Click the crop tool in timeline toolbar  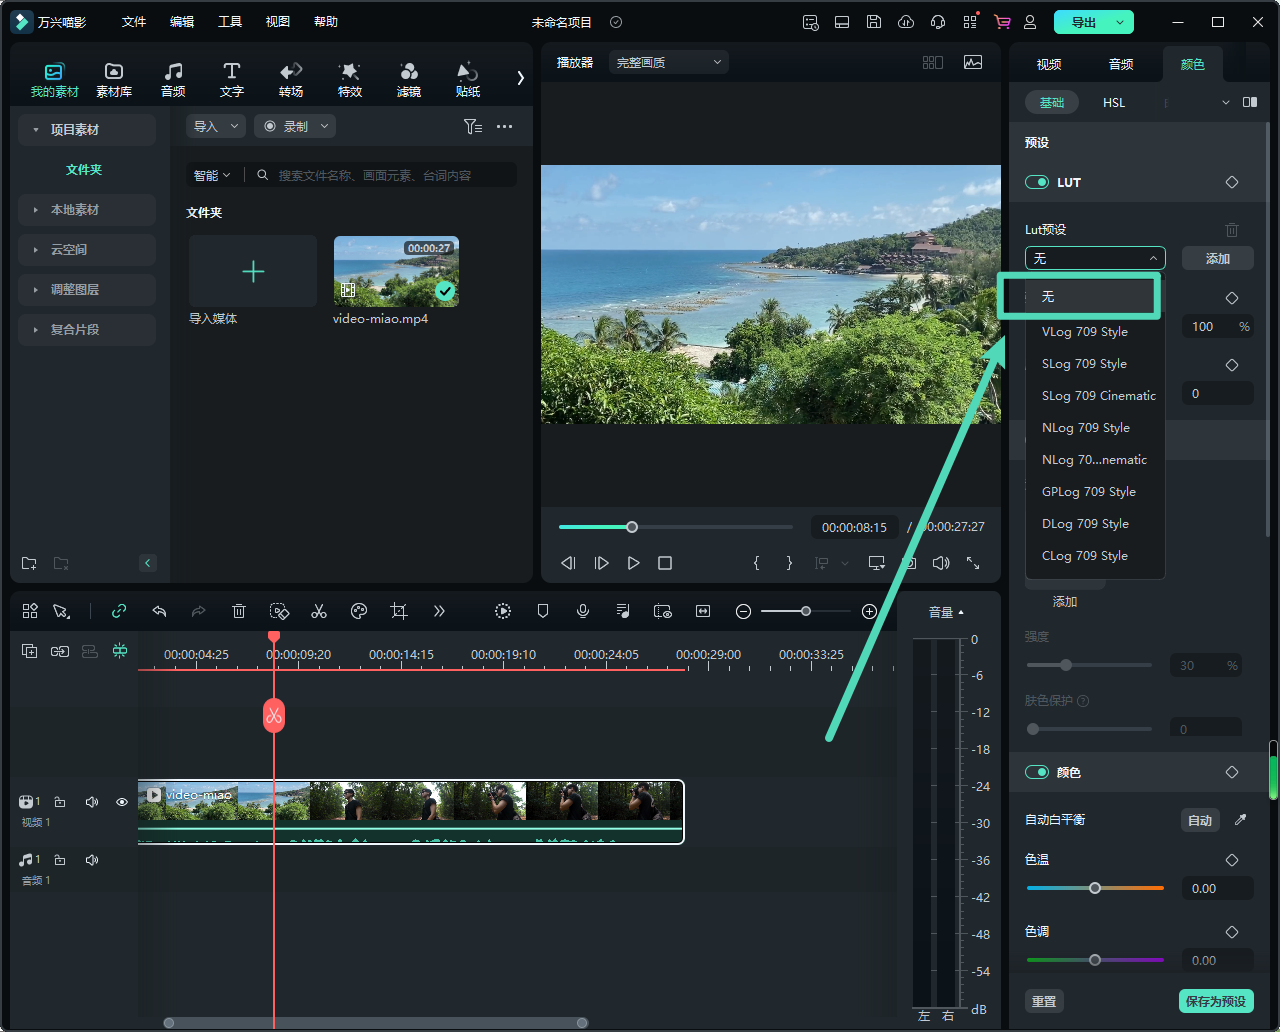pos(399,611)
